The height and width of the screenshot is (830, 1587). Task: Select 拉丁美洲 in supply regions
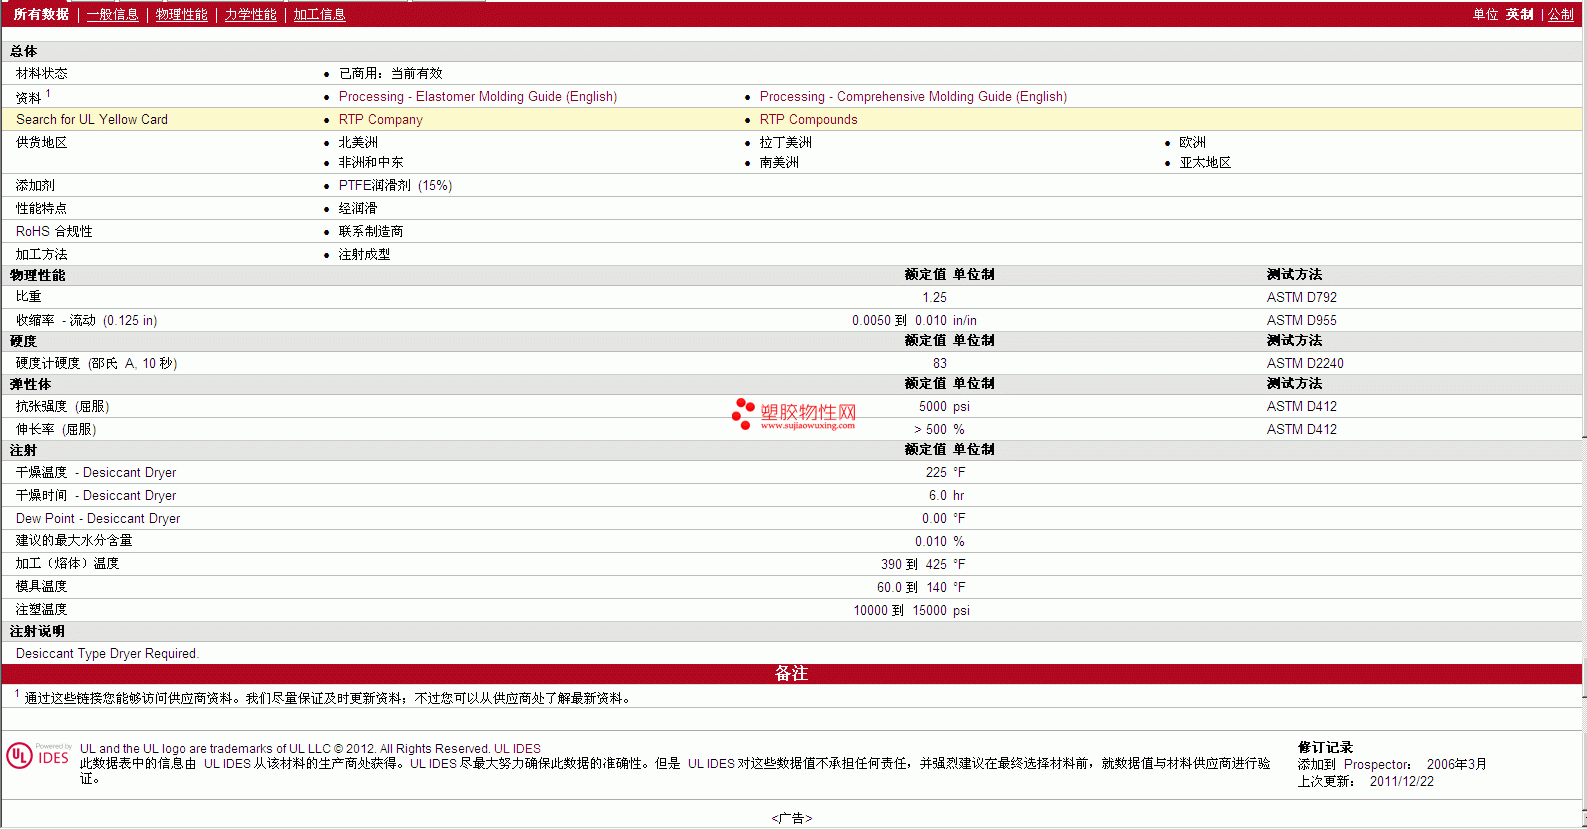(x=786, y=142)
